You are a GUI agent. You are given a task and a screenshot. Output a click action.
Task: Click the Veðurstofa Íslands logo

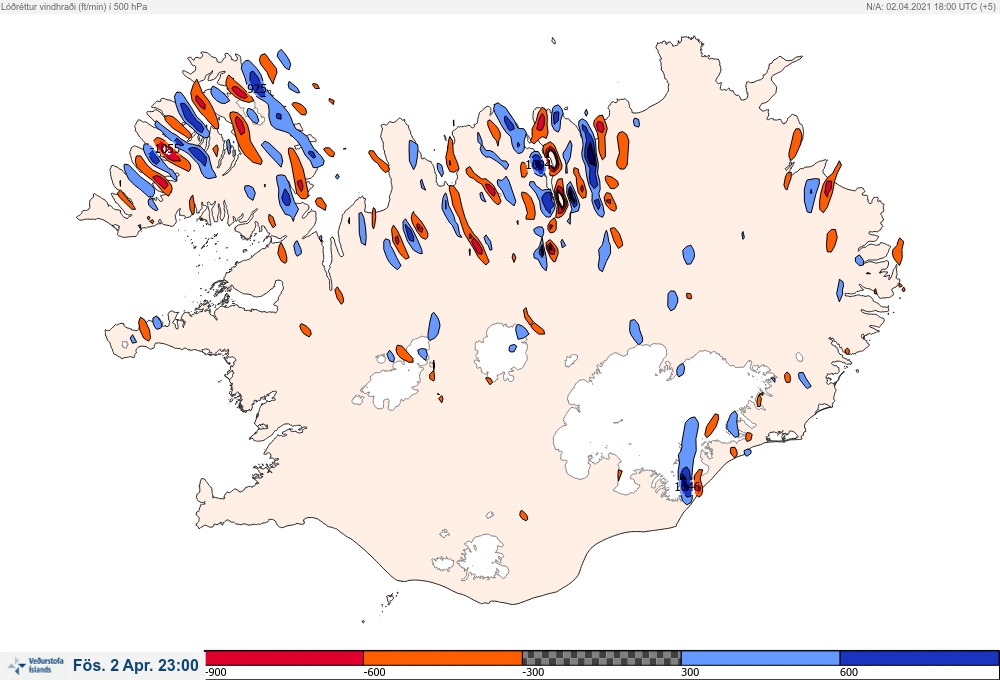pyautogui.click(x=36, y=665)
